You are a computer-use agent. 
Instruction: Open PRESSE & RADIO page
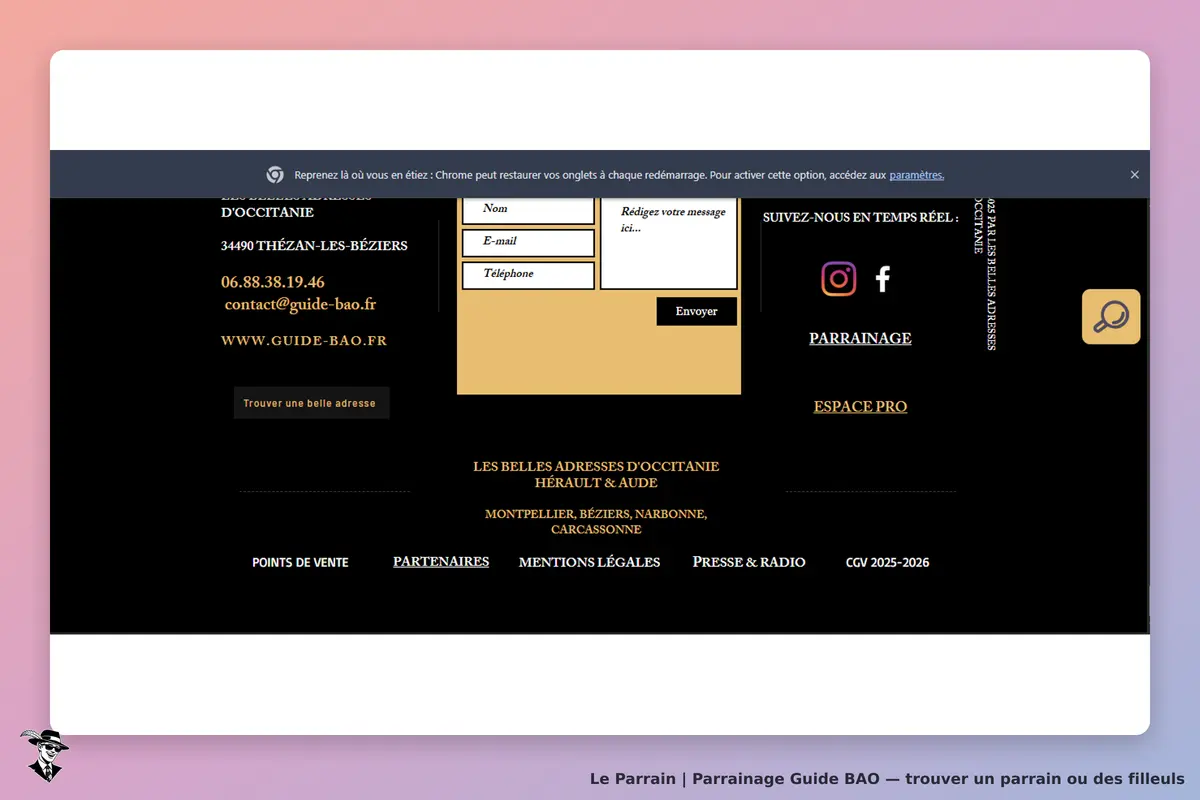(x=749, y=562)
